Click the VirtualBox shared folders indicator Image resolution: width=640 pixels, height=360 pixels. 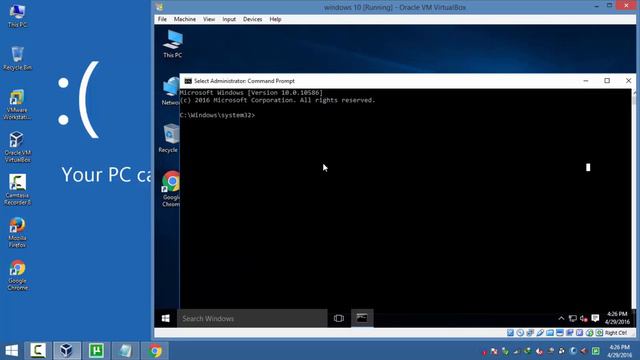pos(550,333)
